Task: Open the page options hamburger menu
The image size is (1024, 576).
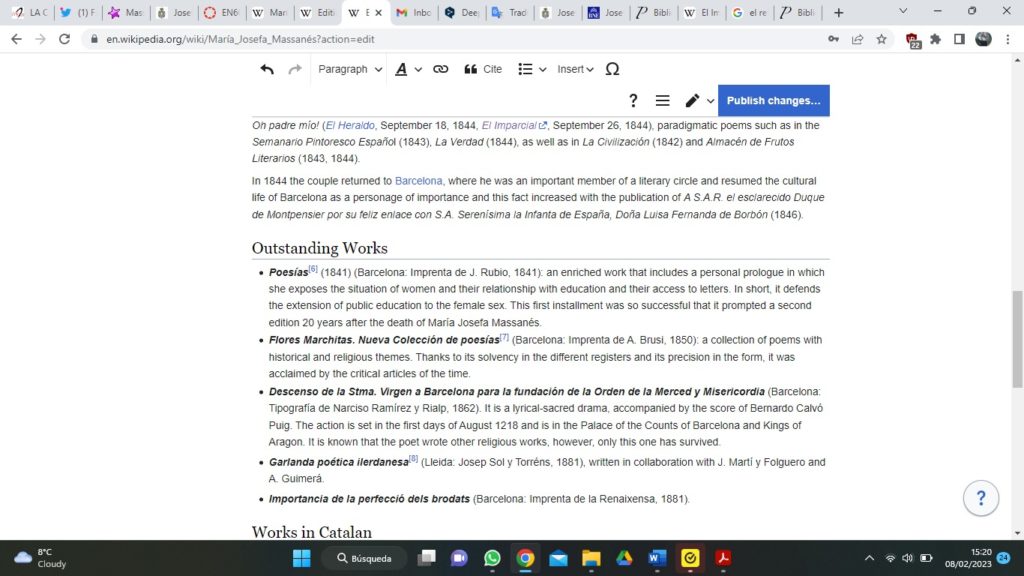Action: point(662,101)
